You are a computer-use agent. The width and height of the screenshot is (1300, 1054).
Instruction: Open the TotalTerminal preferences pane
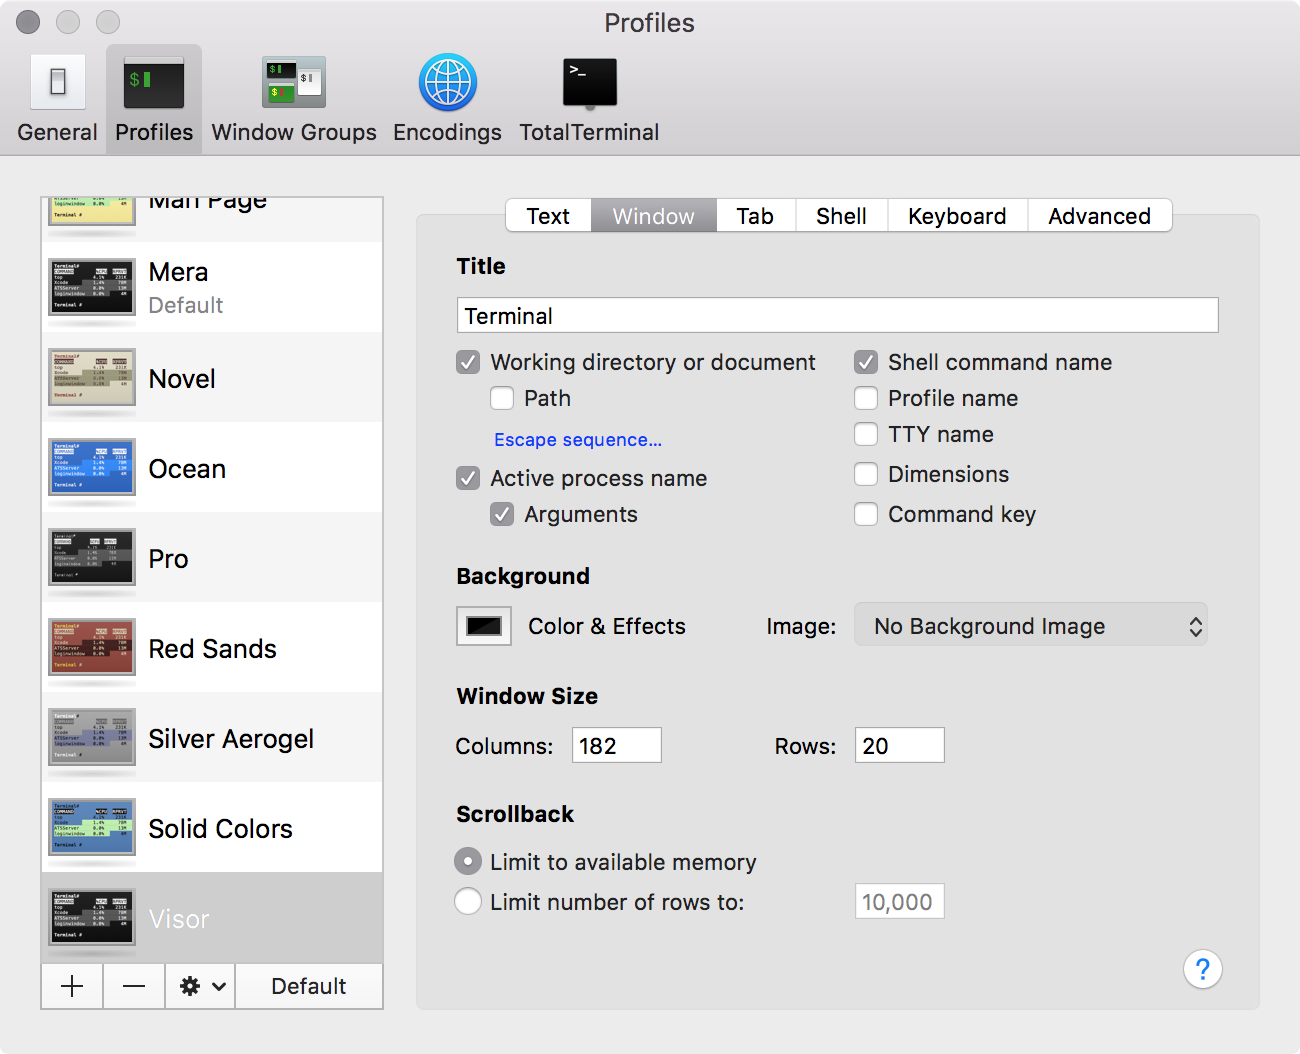click(589, 99)
